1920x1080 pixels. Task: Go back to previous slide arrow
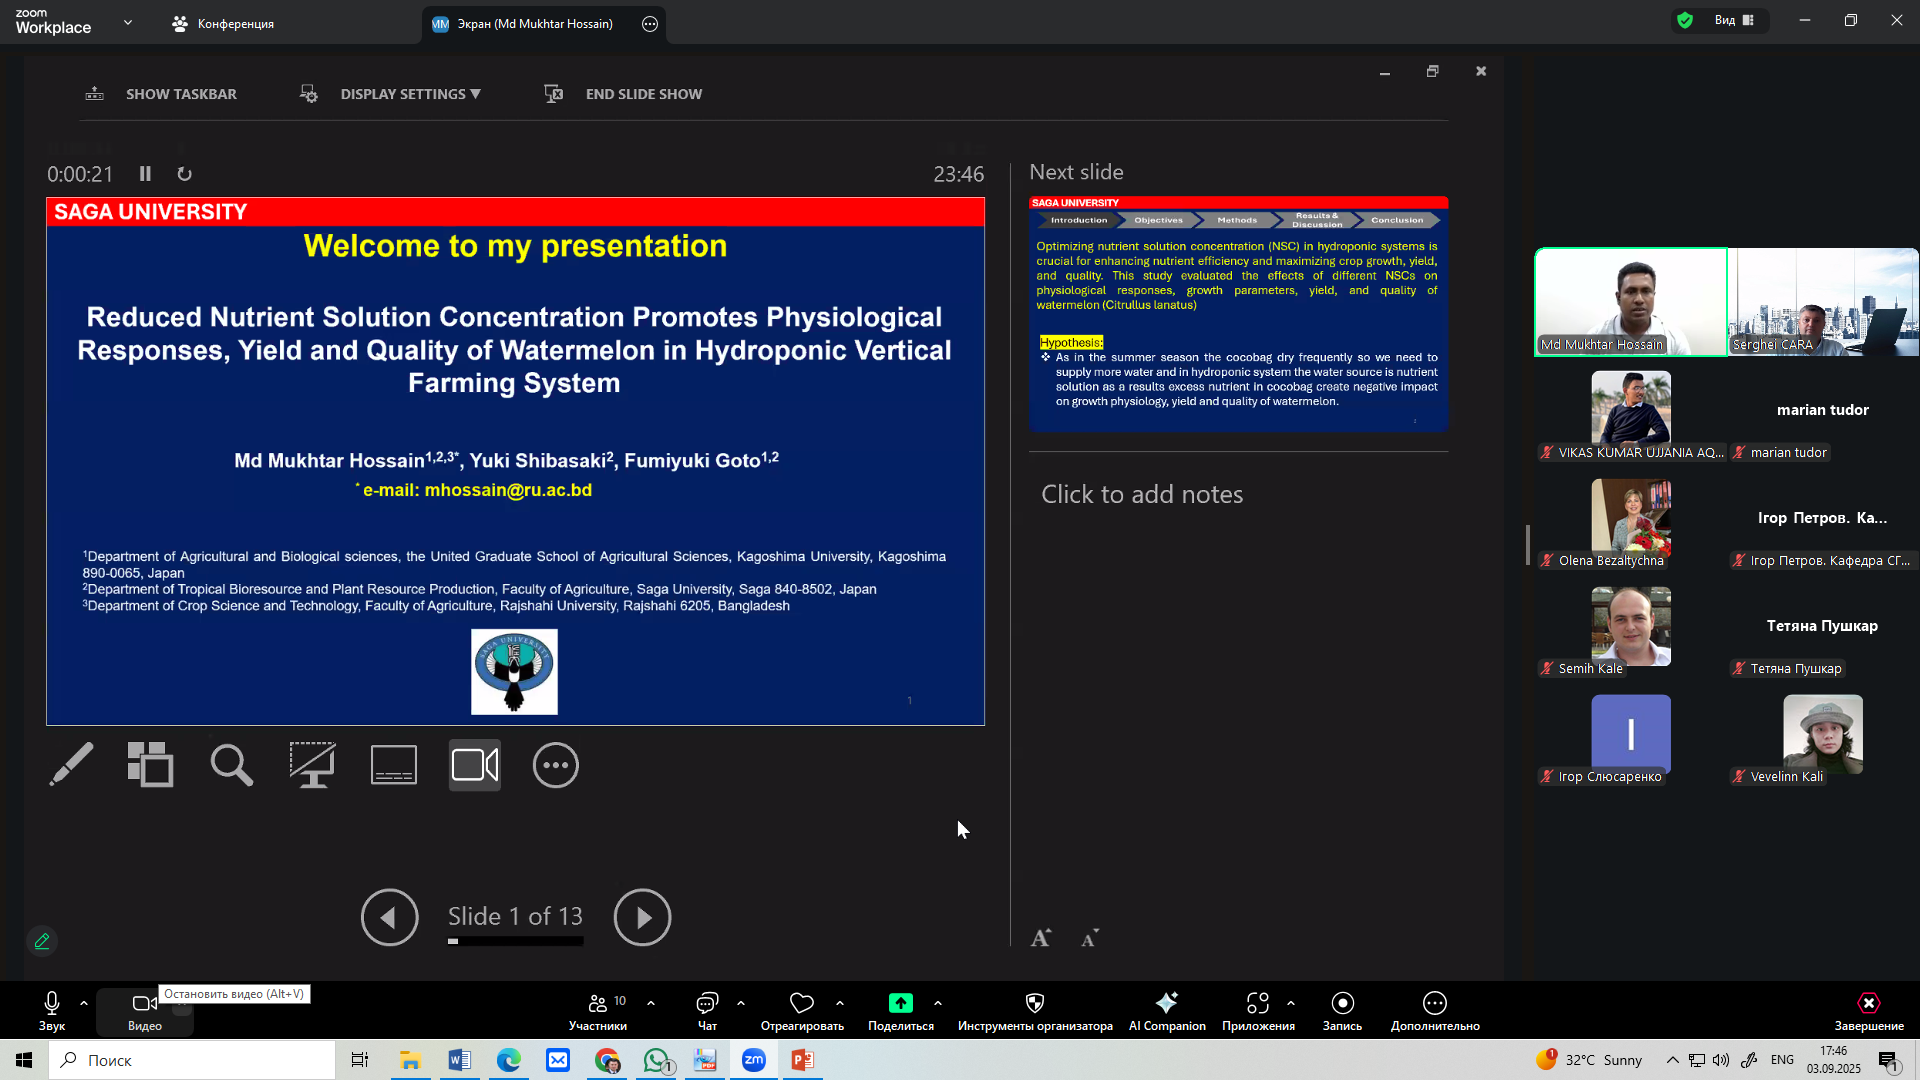pos(389,917)
